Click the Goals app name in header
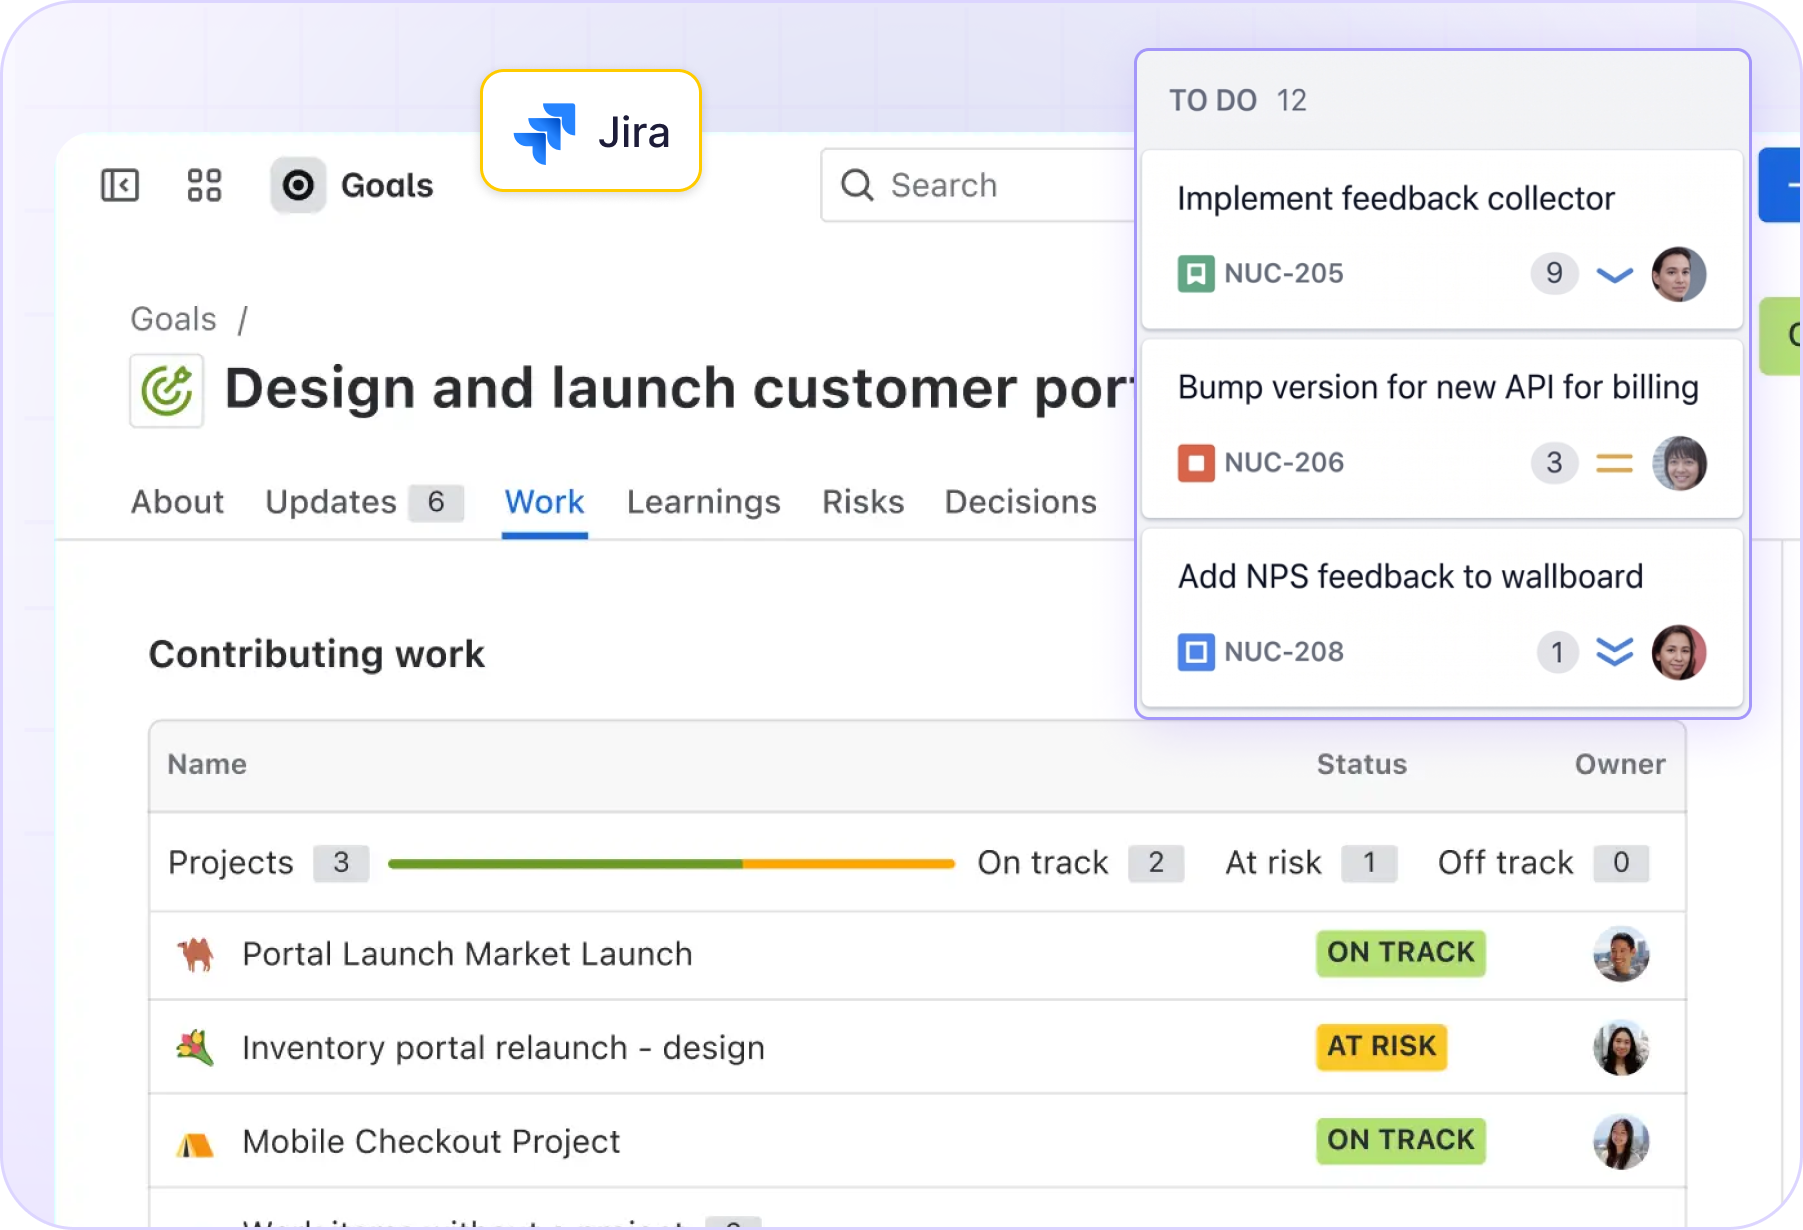The height and width of the screenshot is (1230, 1803). pos(387,185)
